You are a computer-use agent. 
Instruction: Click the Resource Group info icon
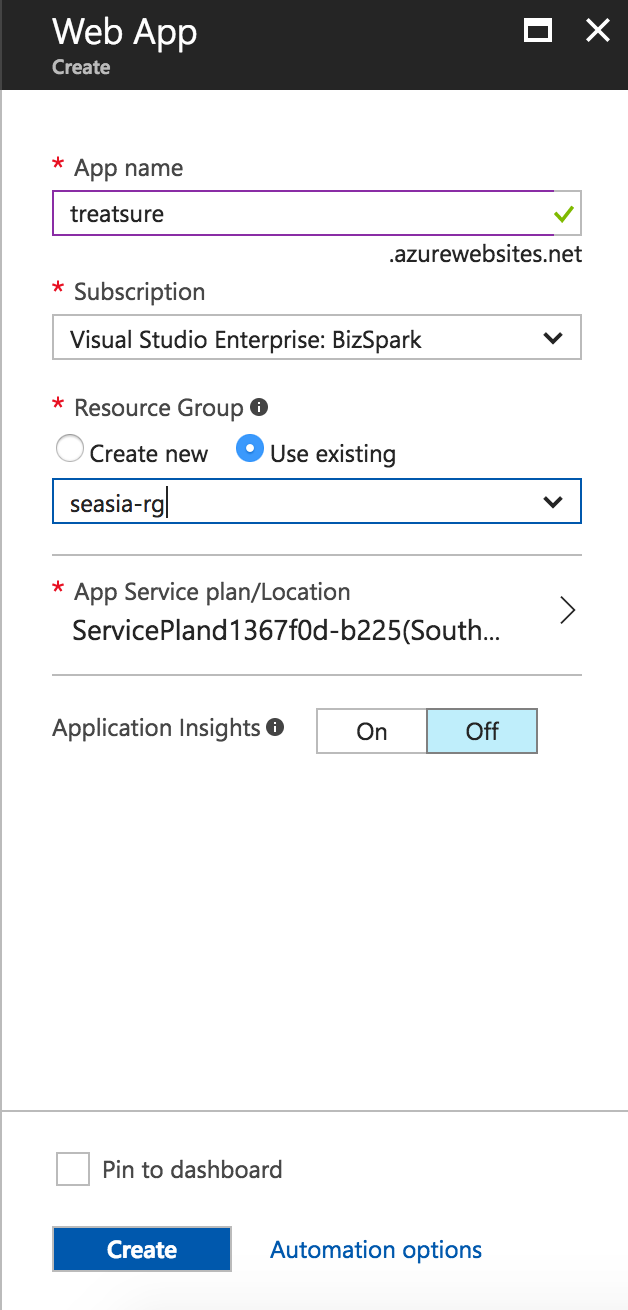click(x=259, y=408)
